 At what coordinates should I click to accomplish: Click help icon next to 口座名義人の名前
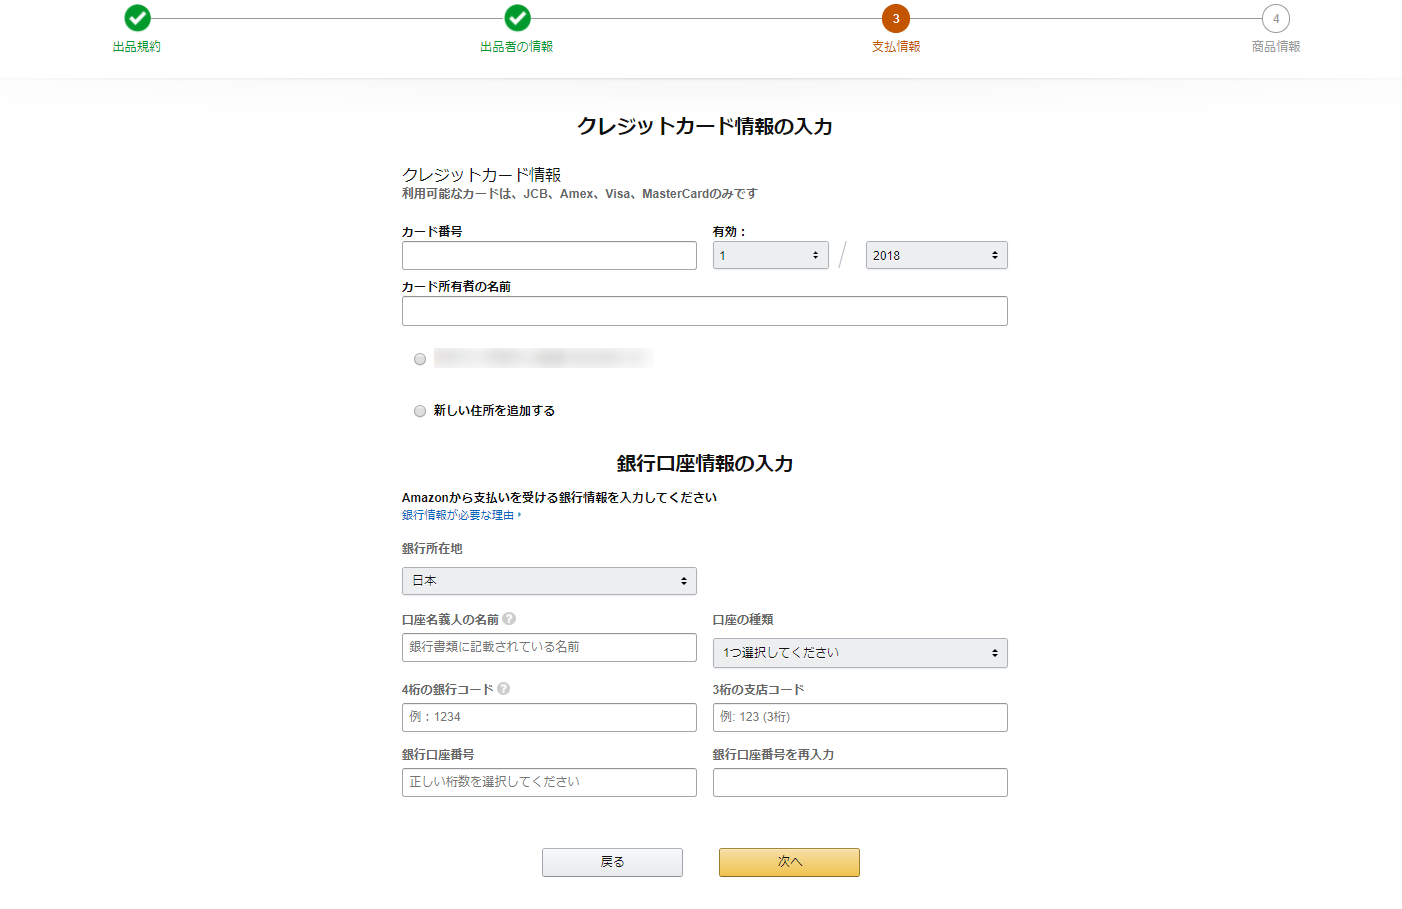pos(509,619)
